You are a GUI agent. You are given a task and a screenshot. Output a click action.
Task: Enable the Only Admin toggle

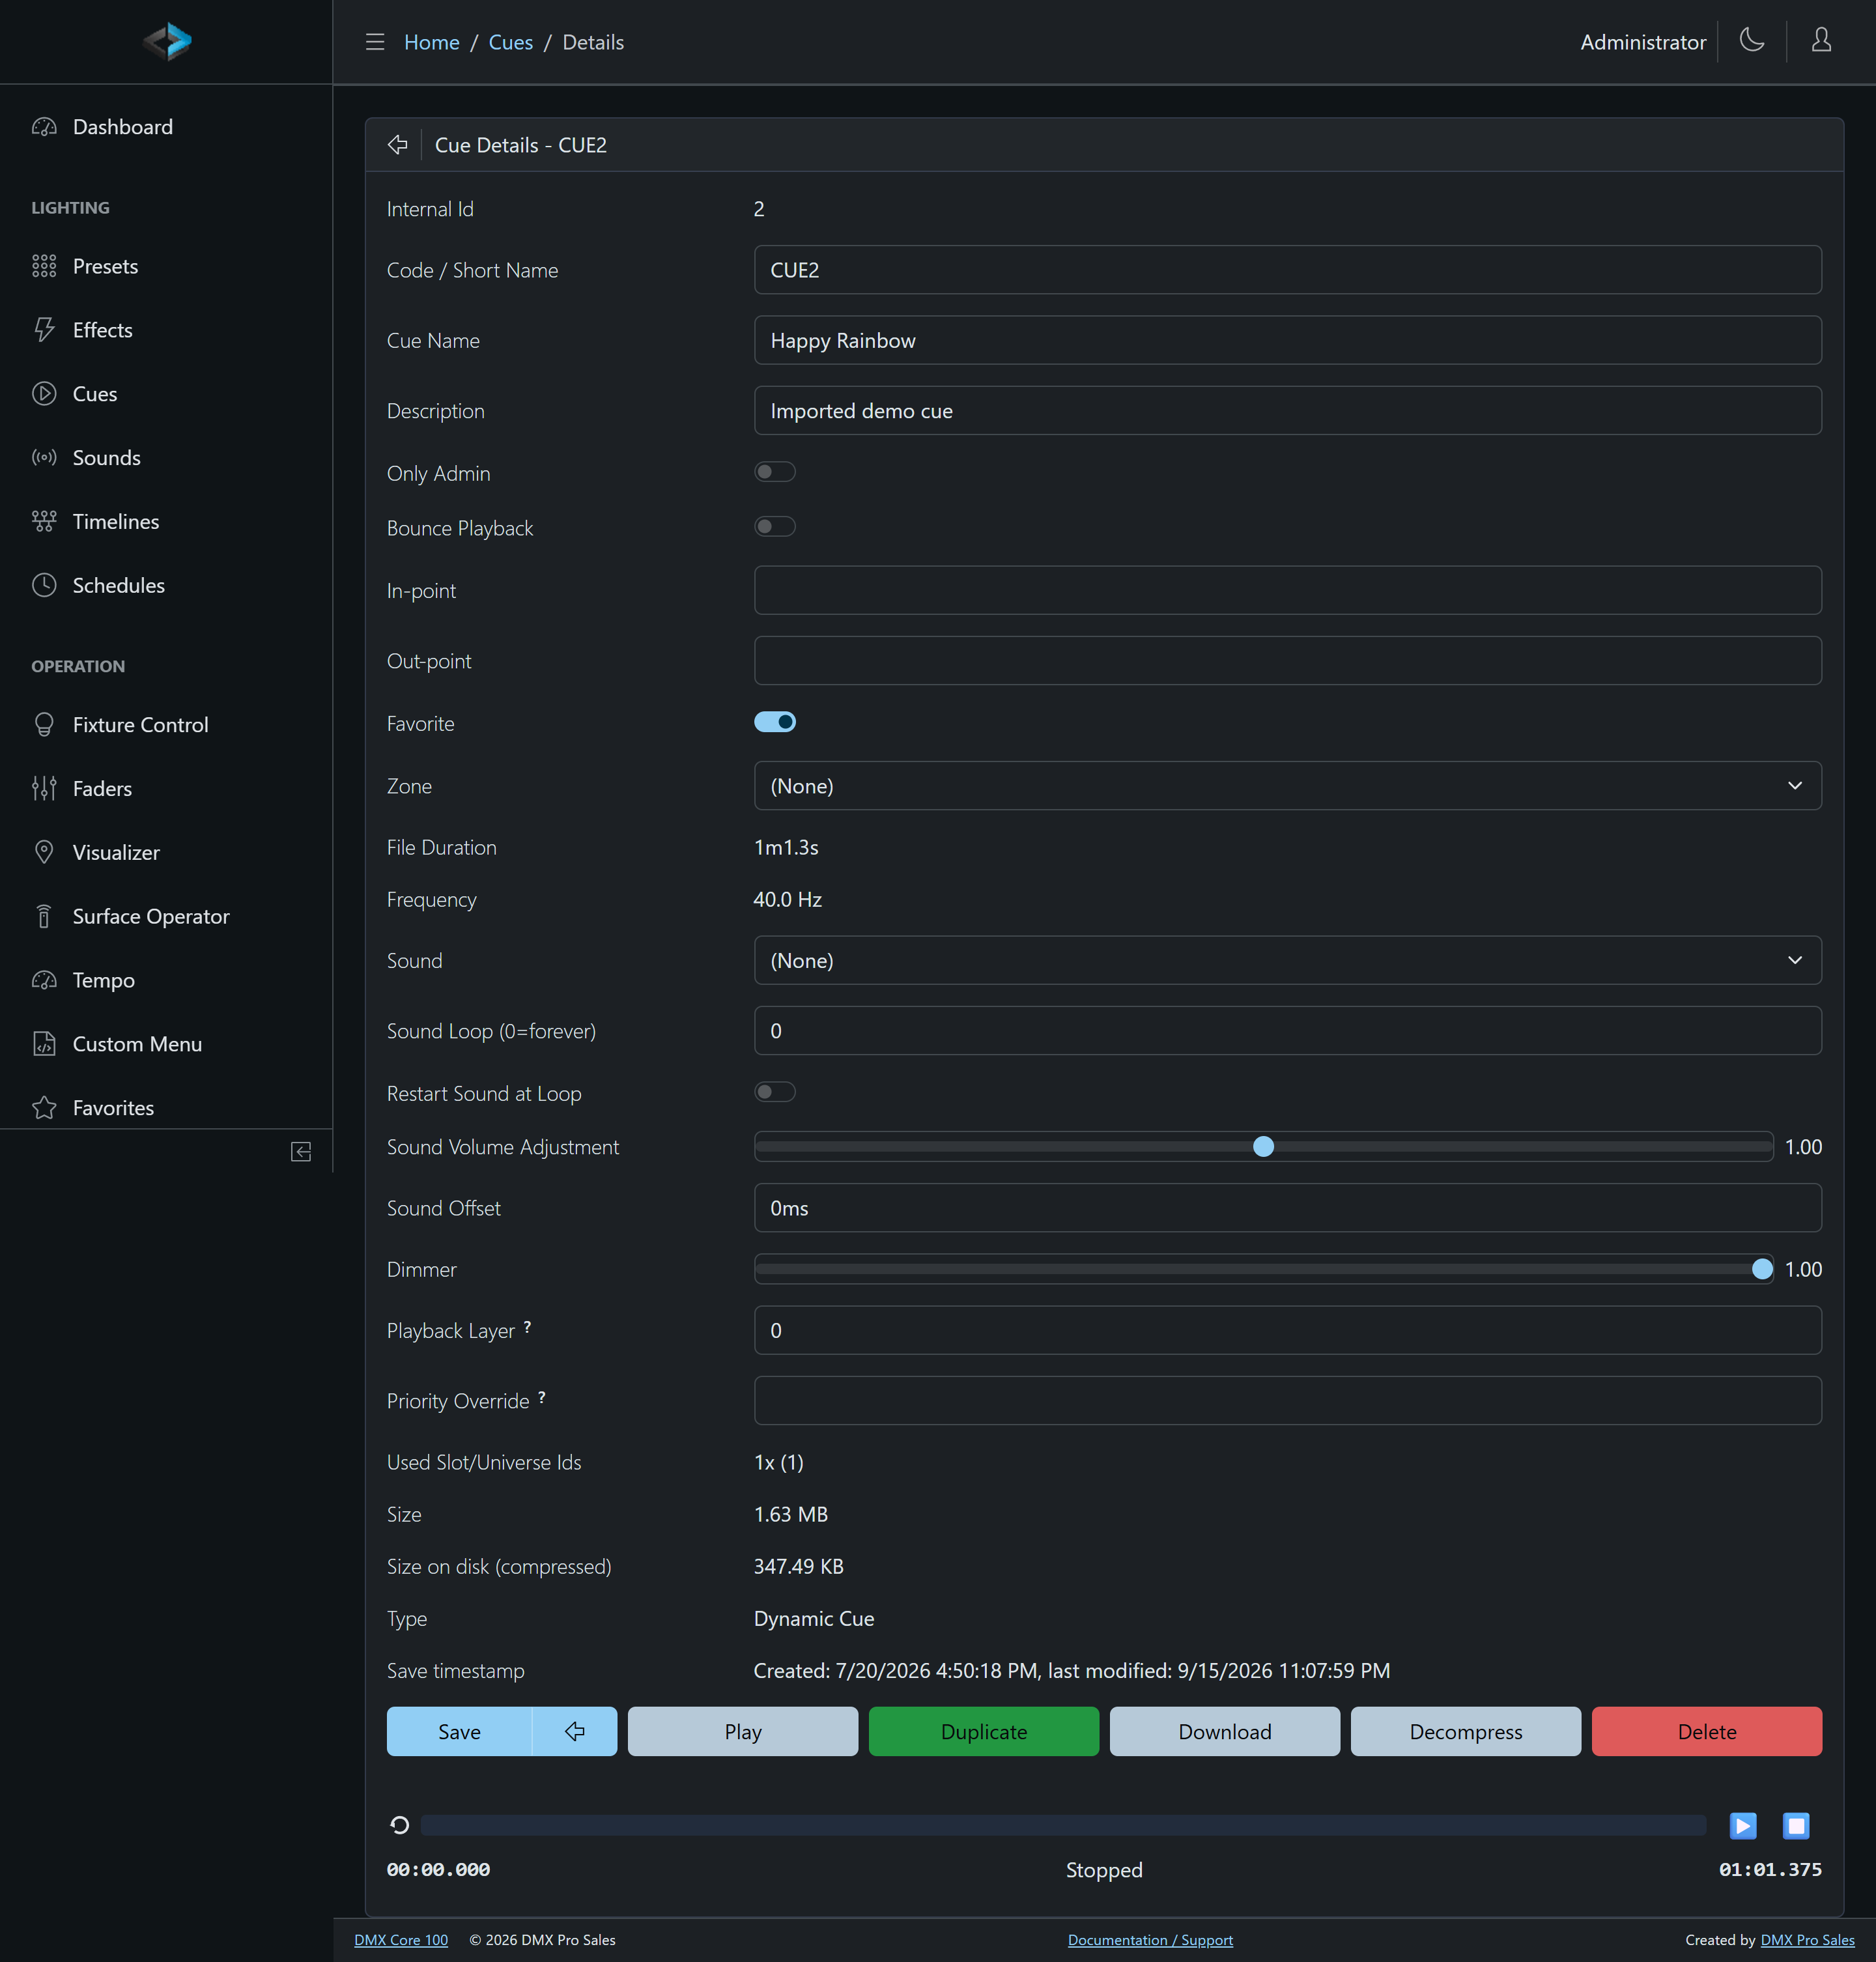click(x=775, y=472)
